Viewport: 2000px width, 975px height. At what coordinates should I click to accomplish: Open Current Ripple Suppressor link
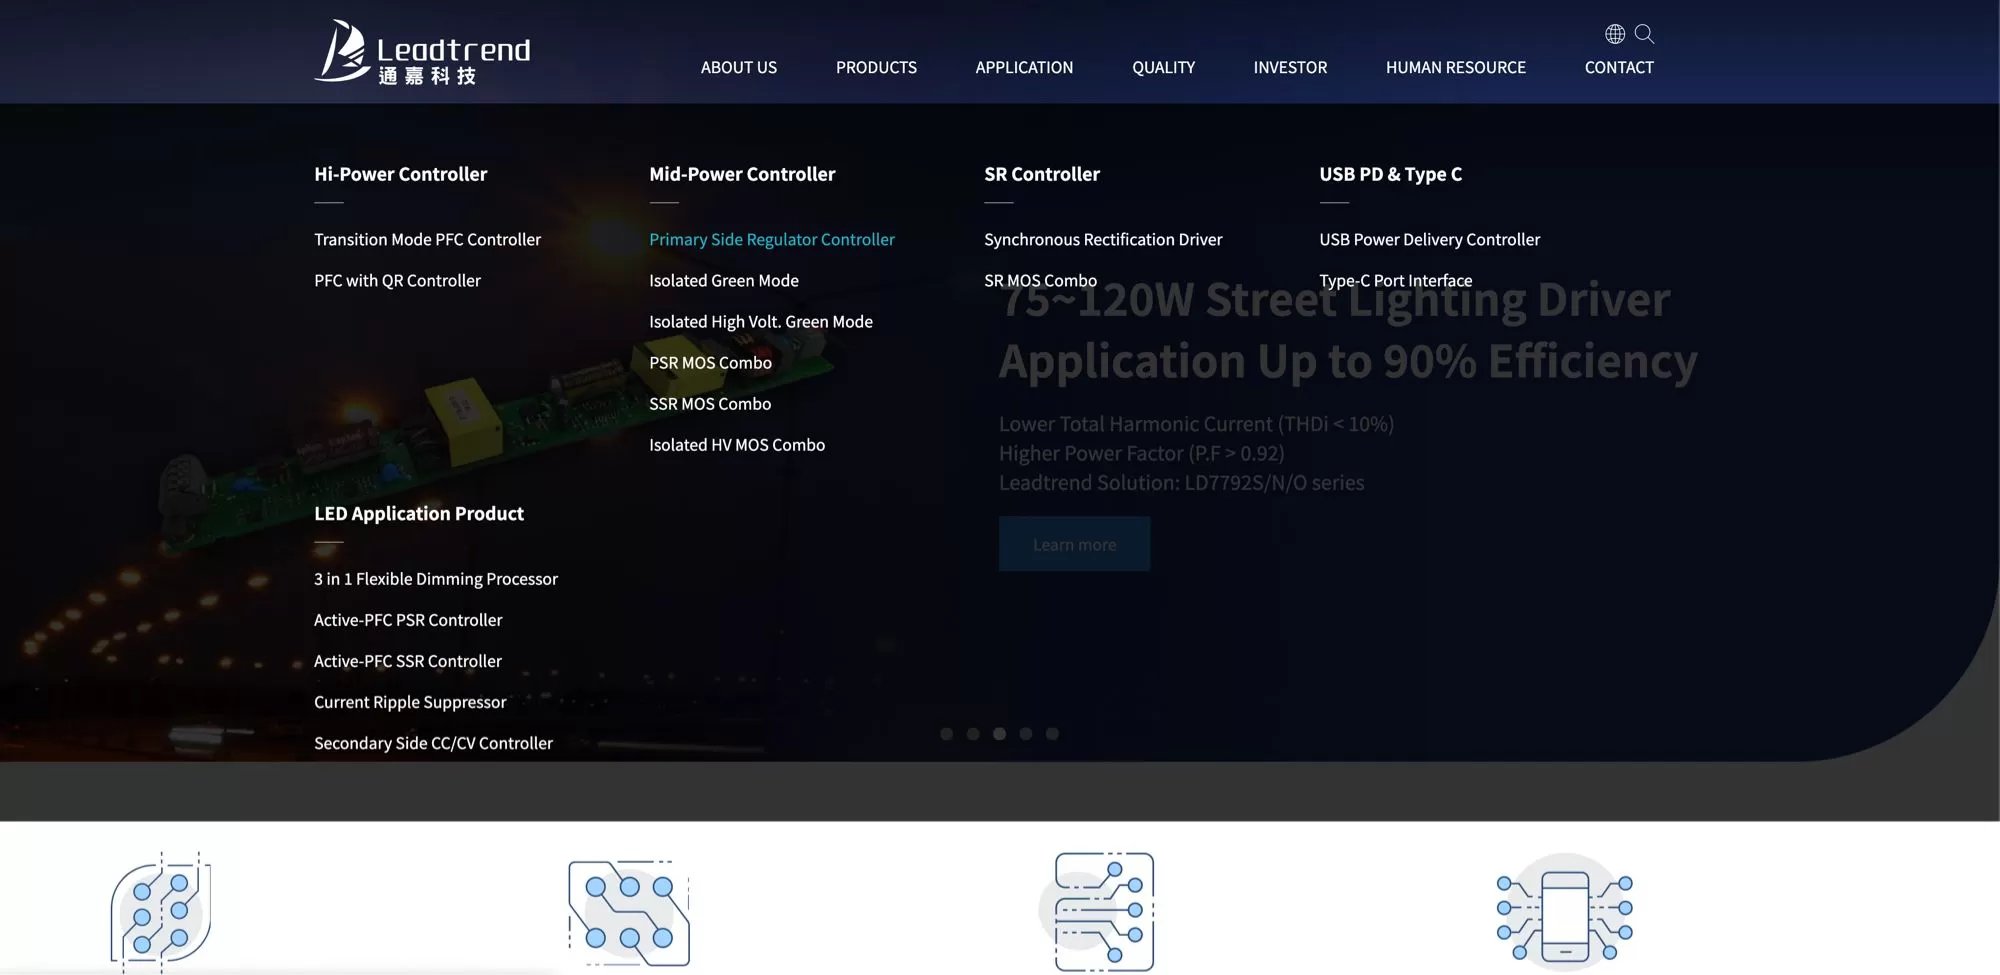(x=410, y=702)
